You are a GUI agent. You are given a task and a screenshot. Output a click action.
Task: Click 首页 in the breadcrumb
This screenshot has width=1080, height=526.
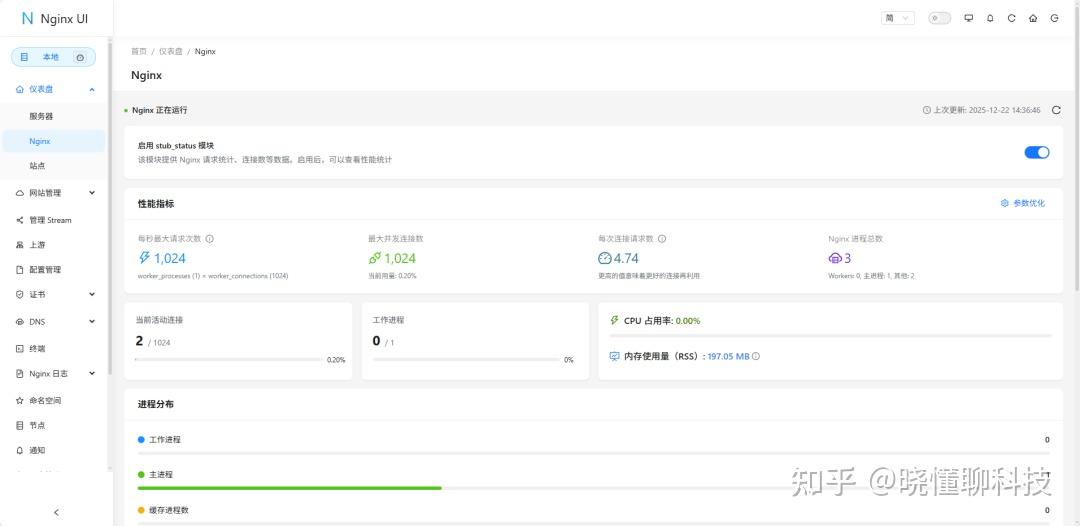click(139, 52)
